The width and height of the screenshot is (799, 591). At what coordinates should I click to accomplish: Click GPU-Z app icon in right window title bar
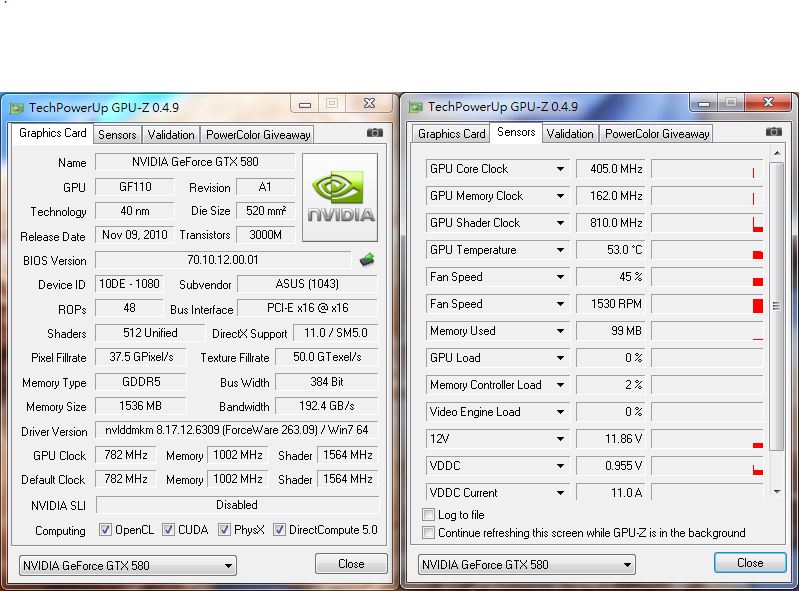pos(416,107)
